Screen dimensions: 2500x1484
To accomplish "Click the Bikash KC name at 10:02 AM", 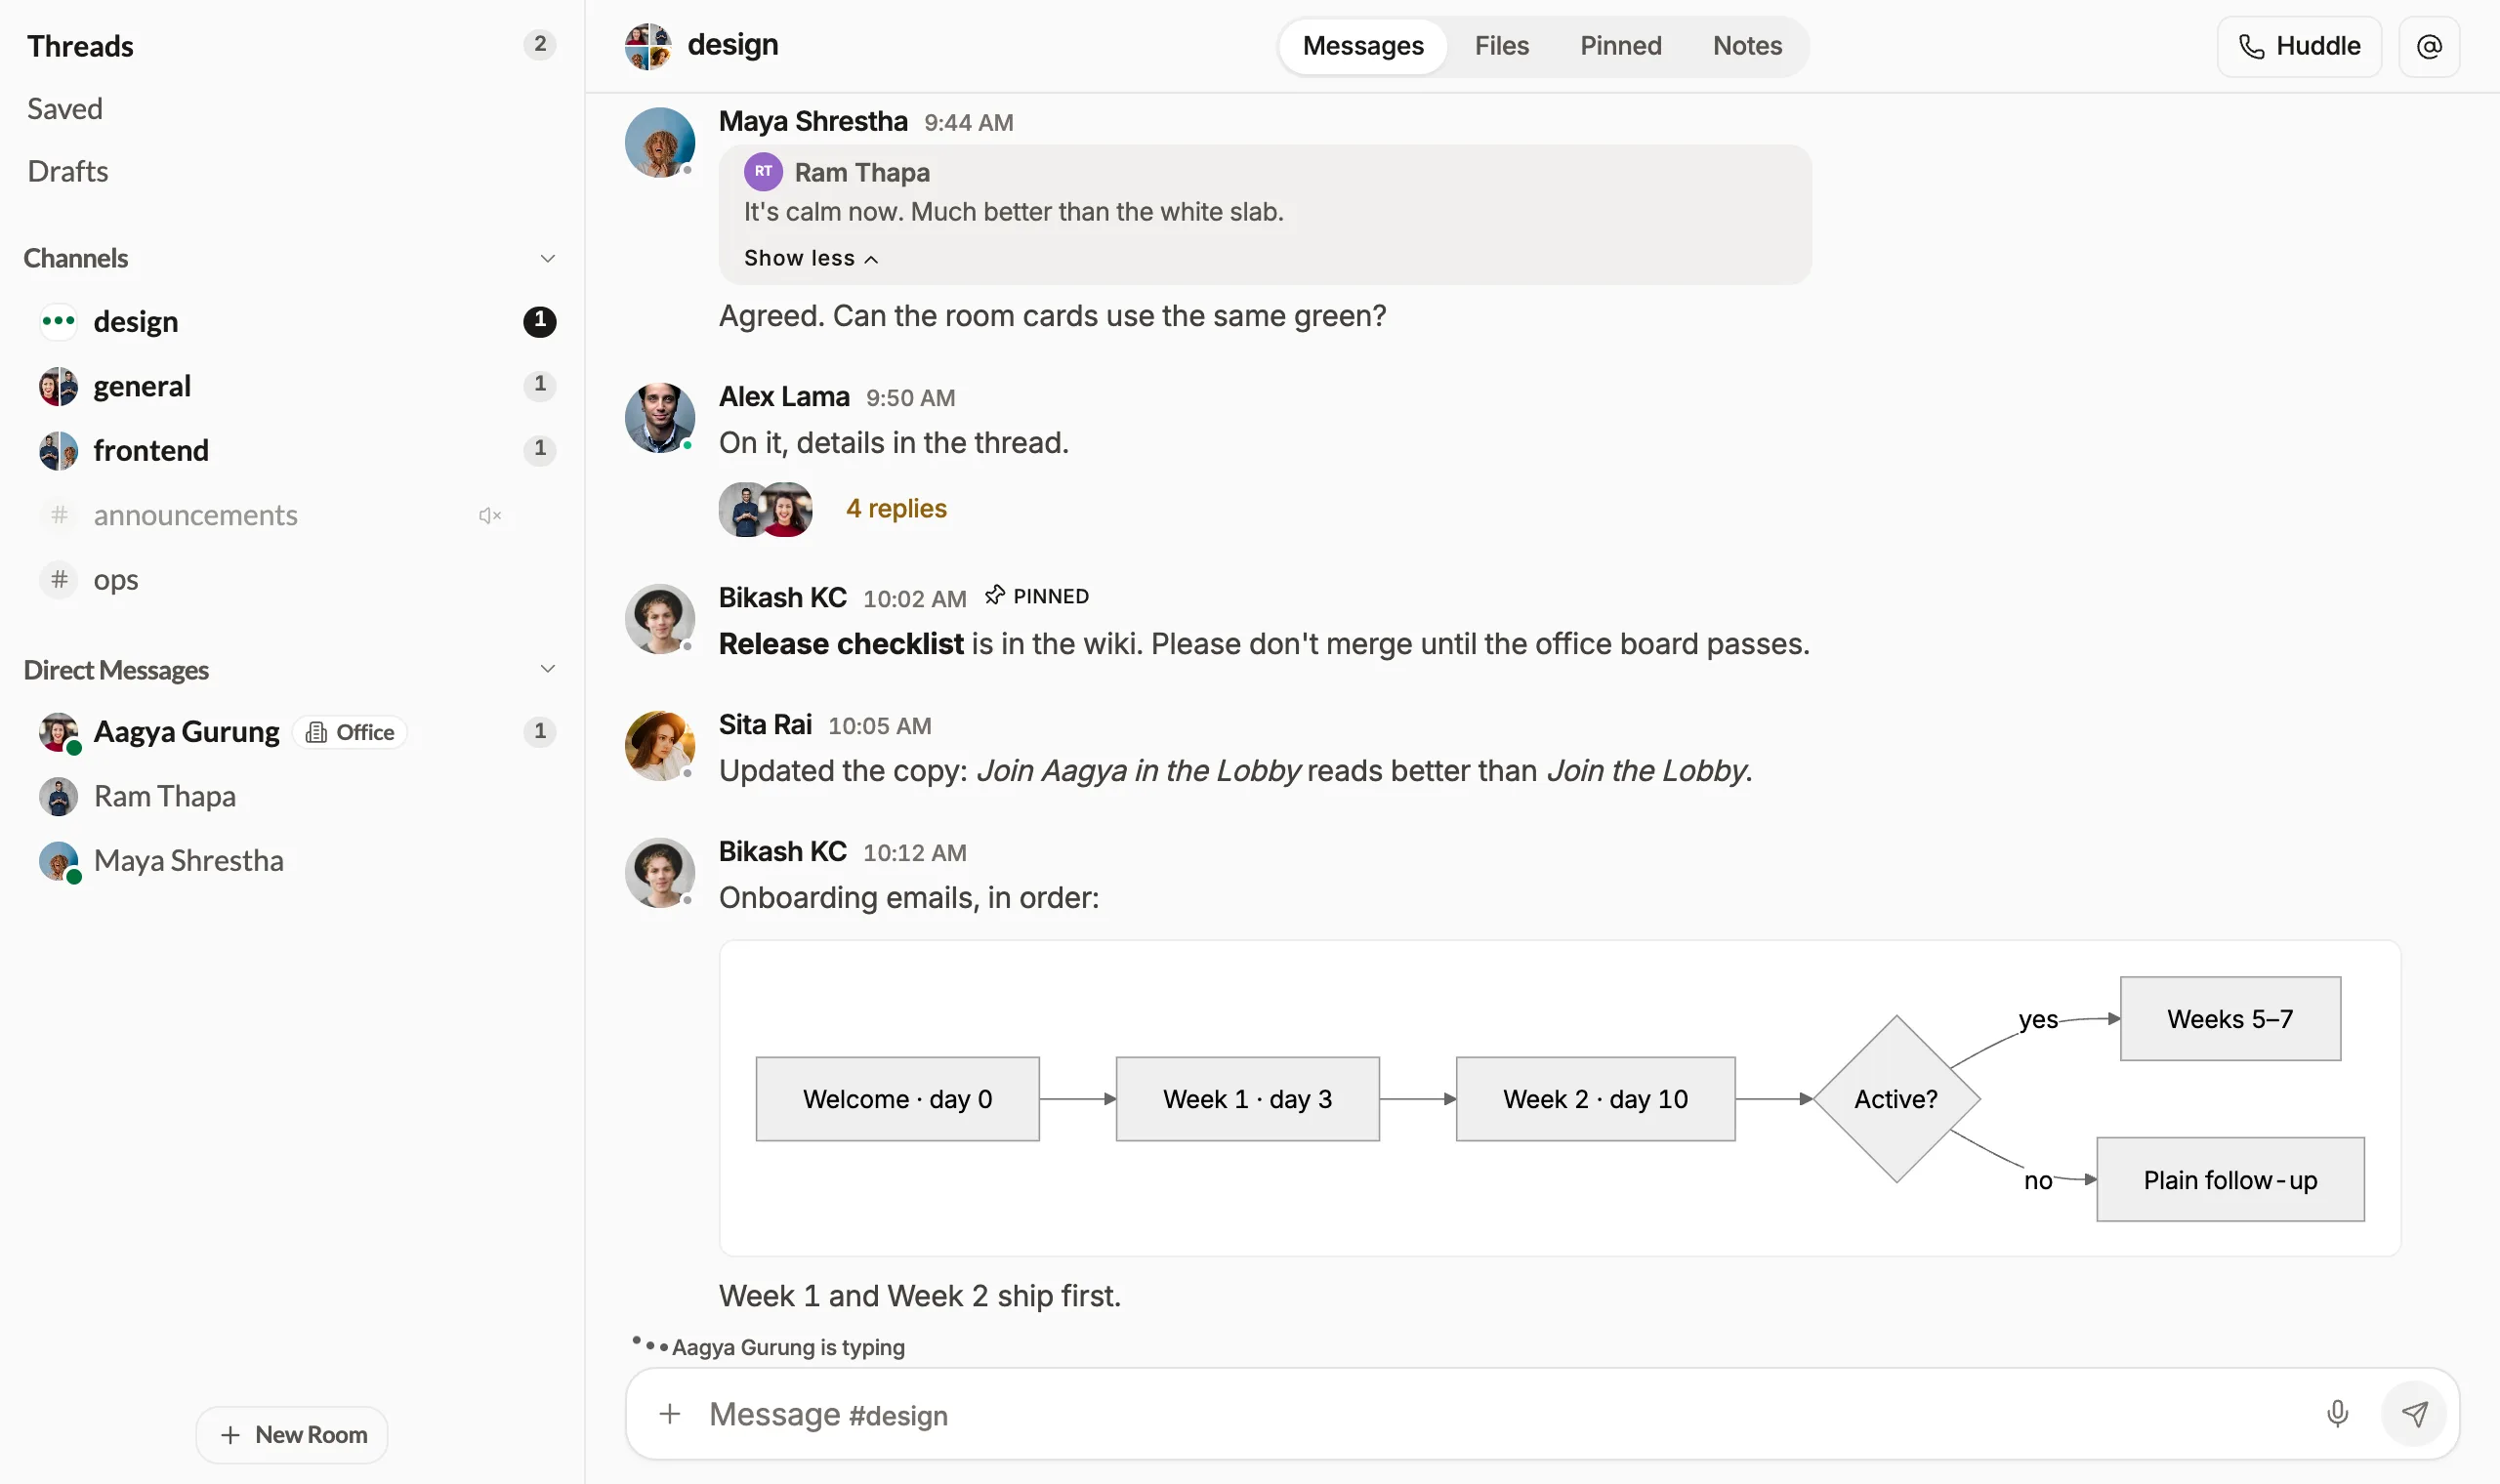I will tap(782, 597).
